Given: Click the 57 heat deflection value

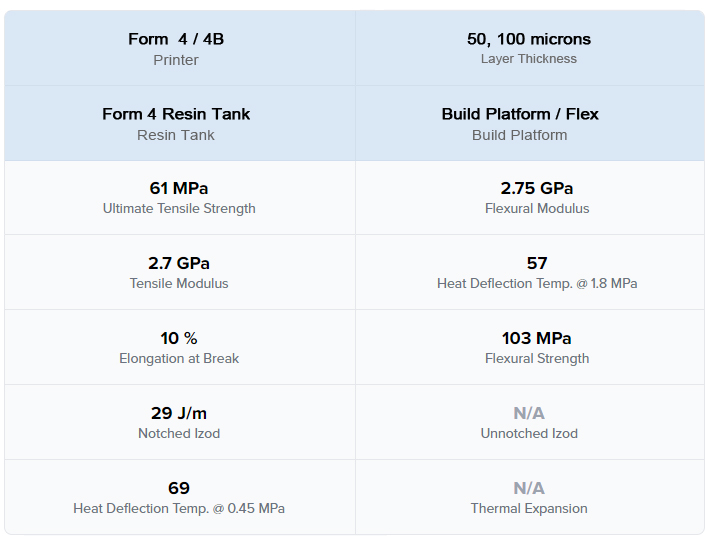Looking at the screenshot, I should point(537,263).
